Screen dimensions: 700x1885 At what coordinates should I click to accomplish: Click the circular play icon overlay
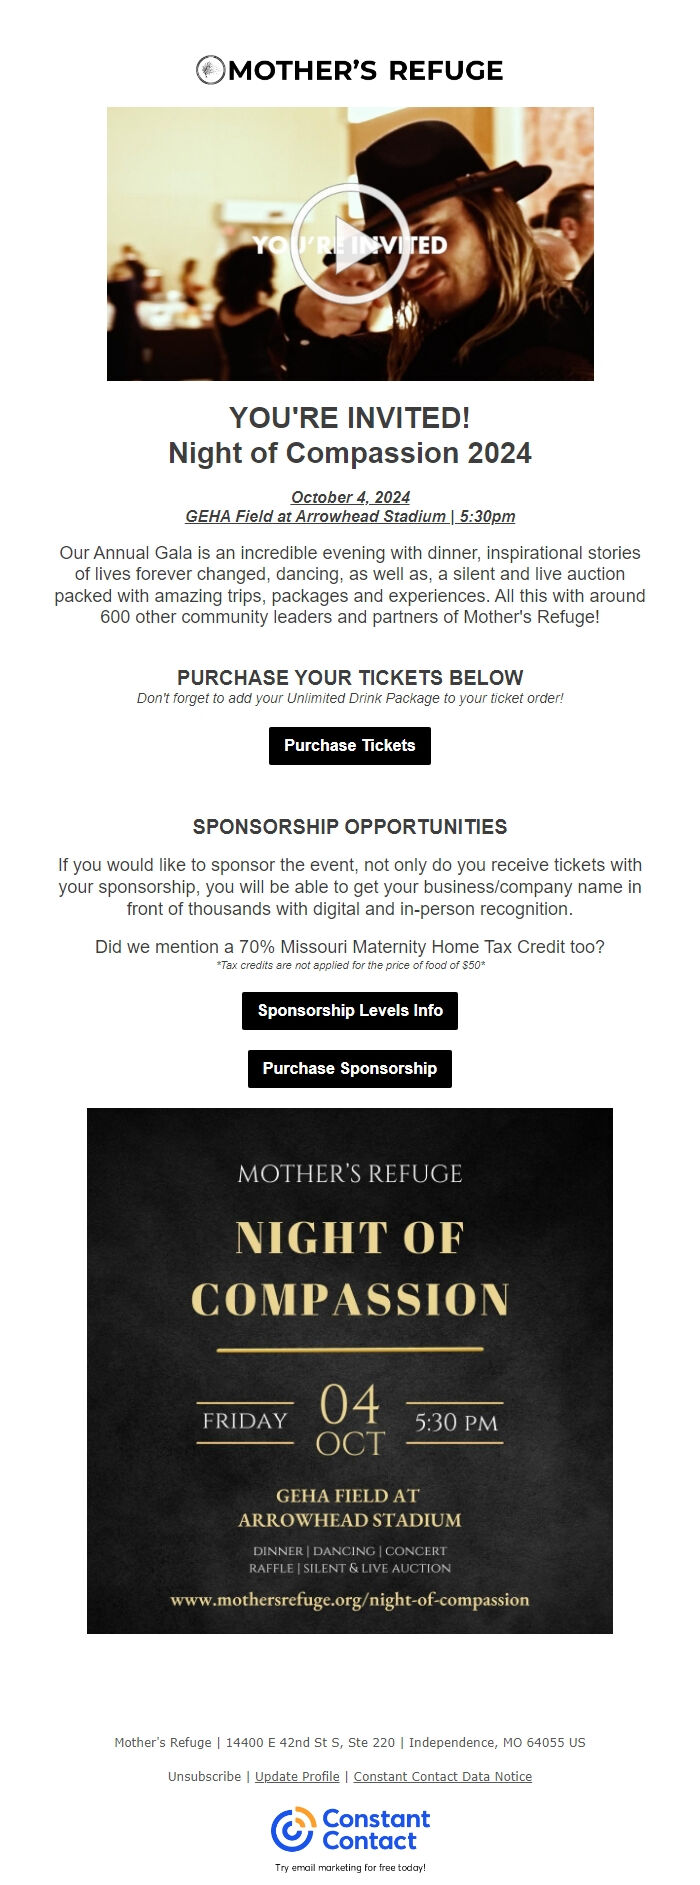tap(349, 243)
